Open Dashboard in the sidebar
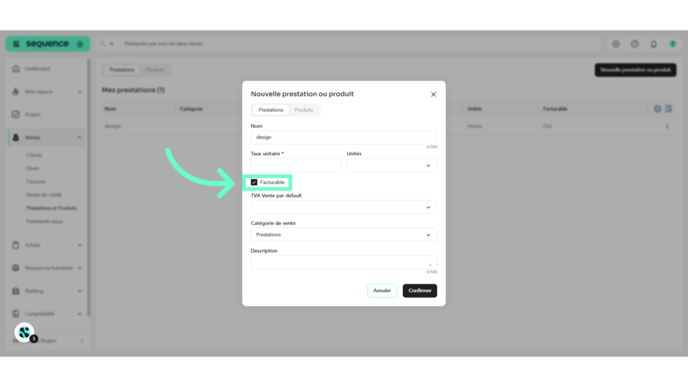 (x=37, y=69)
